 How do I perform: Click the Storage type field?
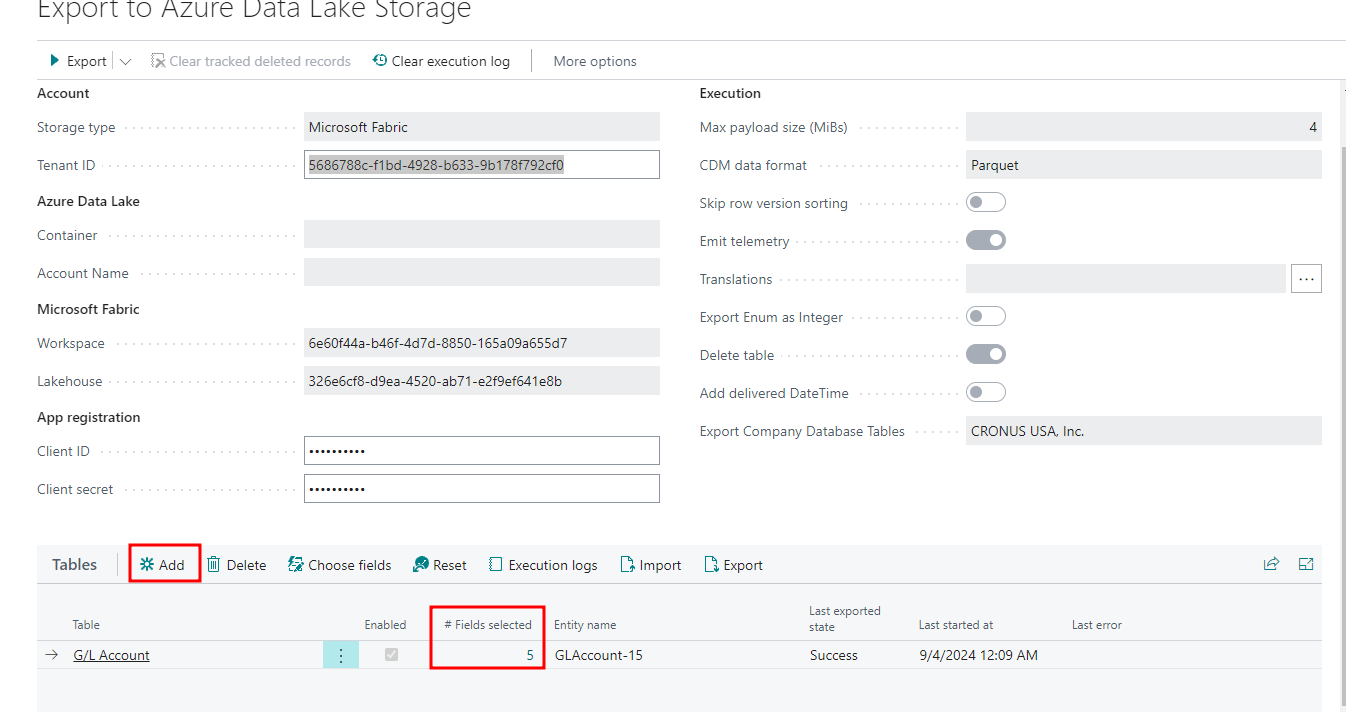[482, 127]
